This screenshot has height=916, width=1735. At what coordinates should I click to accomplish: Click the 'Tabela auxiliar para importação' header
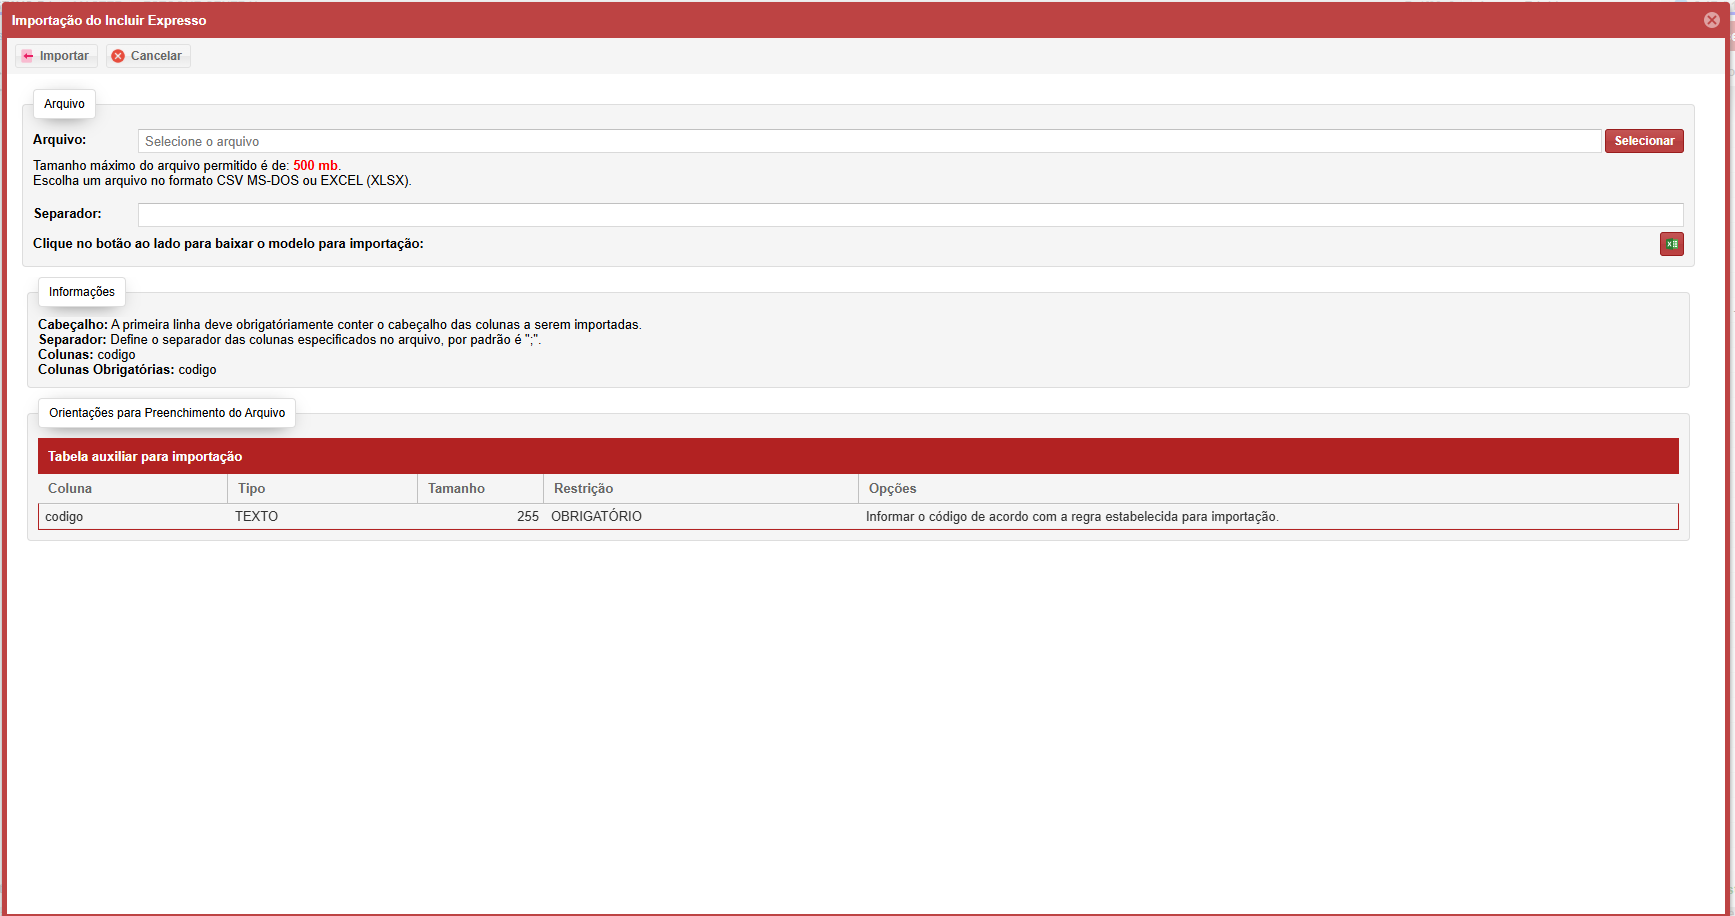(145, 456)
